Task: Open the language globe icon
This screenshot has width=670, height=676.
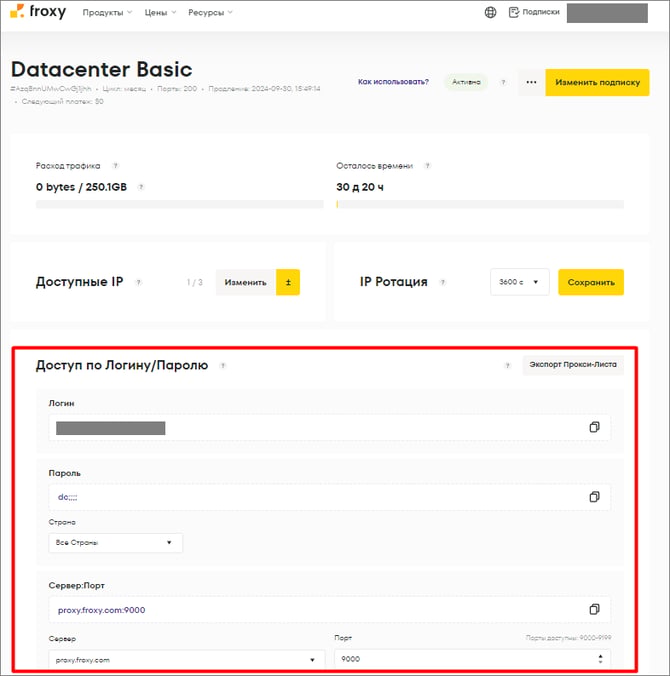Action: pos(490,12)
